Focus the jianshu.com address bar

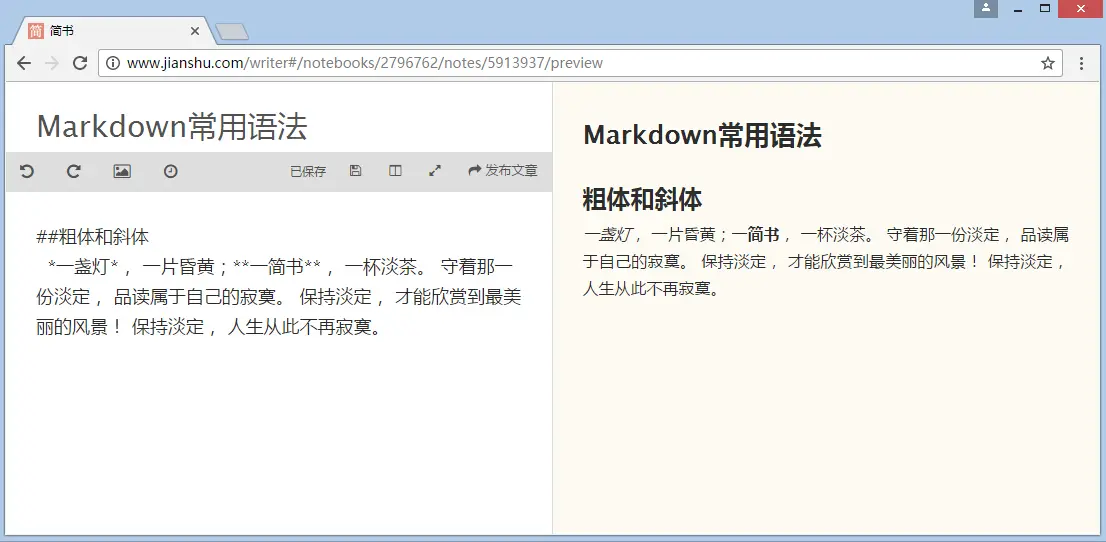pyautogui.click(x=578, y=63)
